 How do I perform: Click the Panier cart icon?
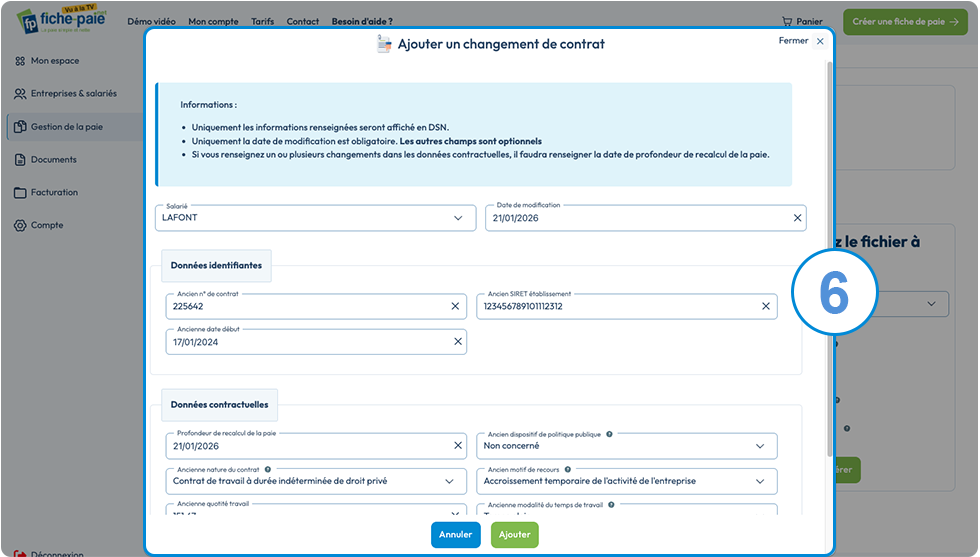tap(787, 21)
